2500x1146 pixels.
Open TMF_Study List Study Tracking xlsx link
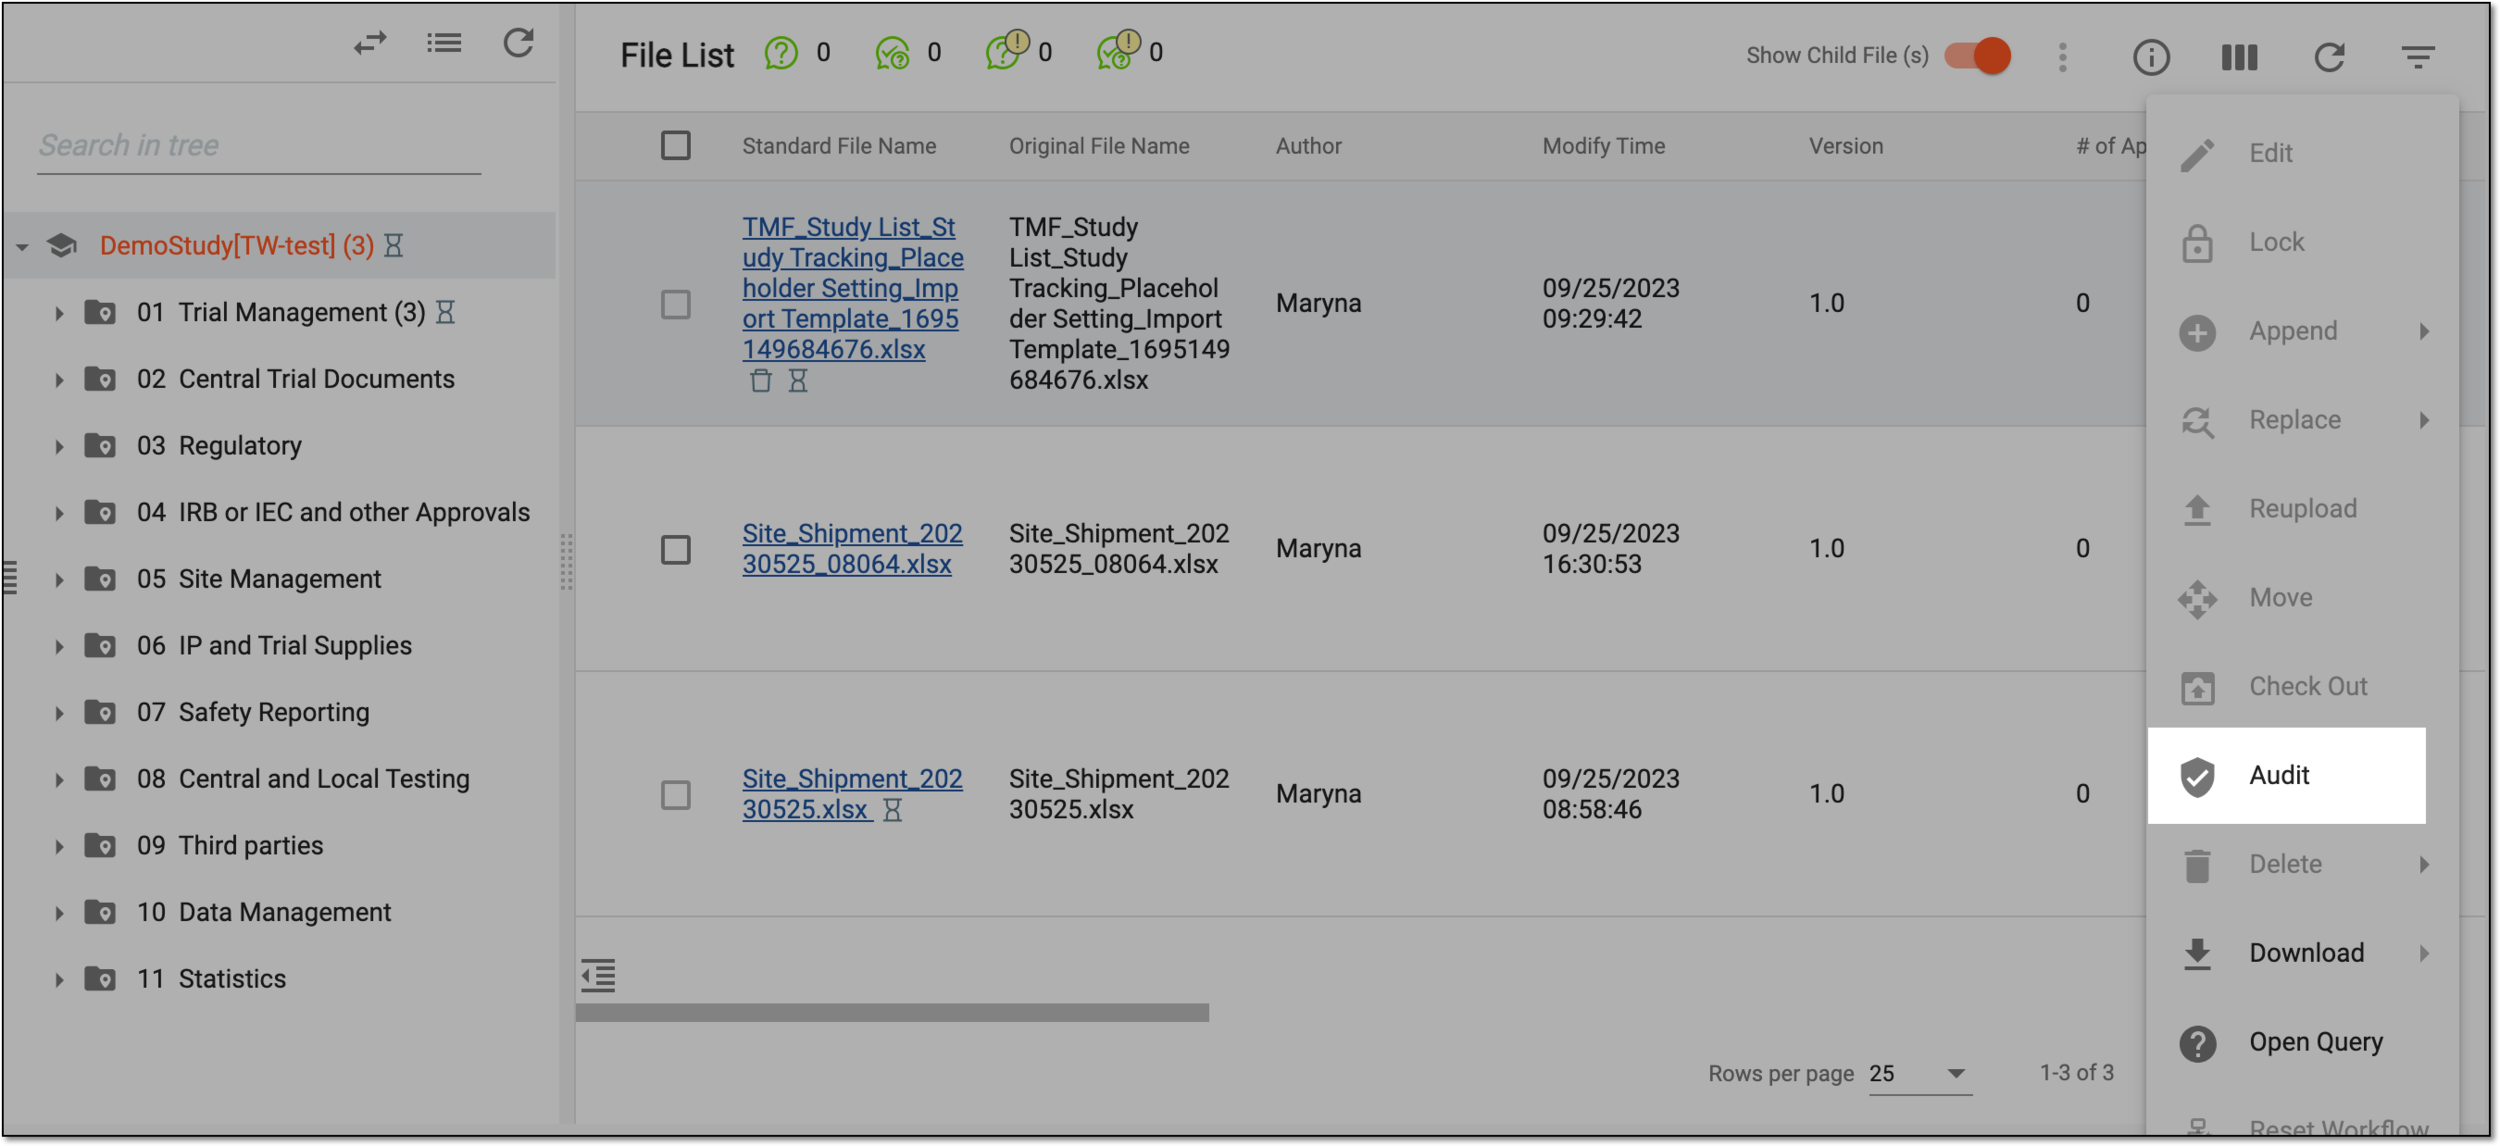point(852,288)
